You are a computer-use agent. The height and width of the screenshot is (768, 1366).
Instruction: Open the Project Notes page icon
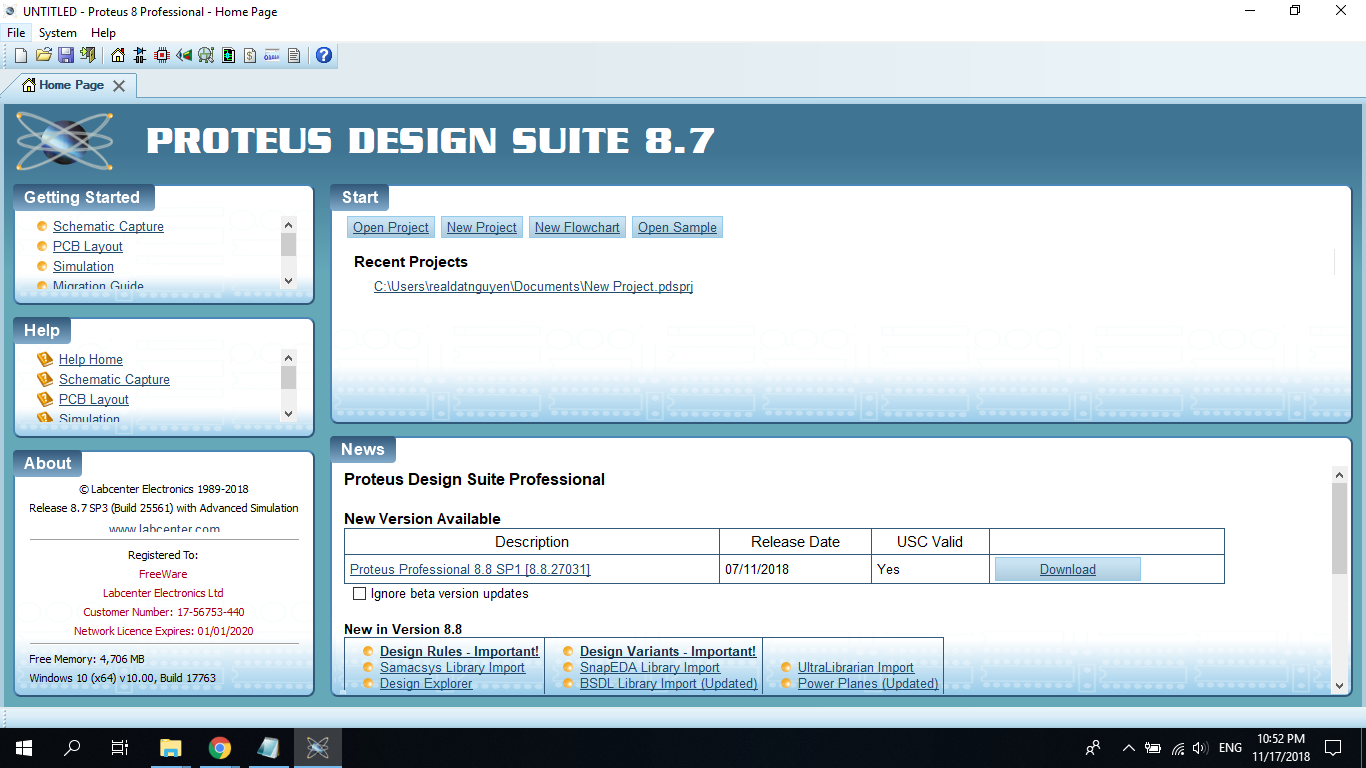pos(294,55)
